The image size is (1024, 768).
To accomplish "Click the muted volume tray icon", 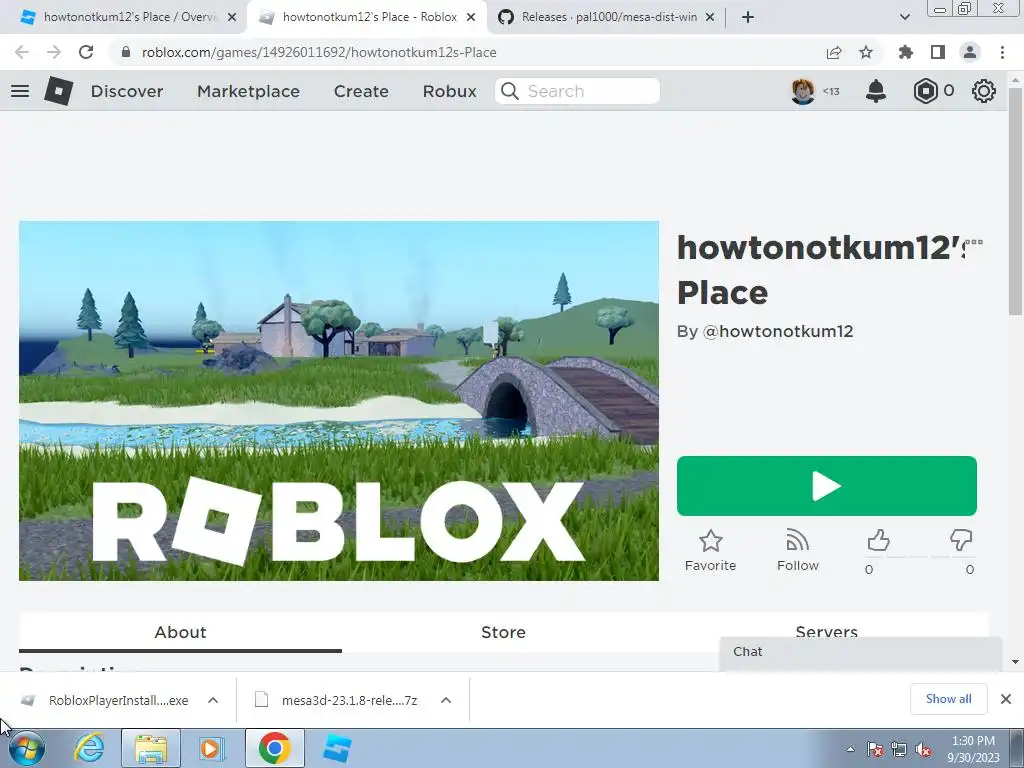I will [923, 749].
